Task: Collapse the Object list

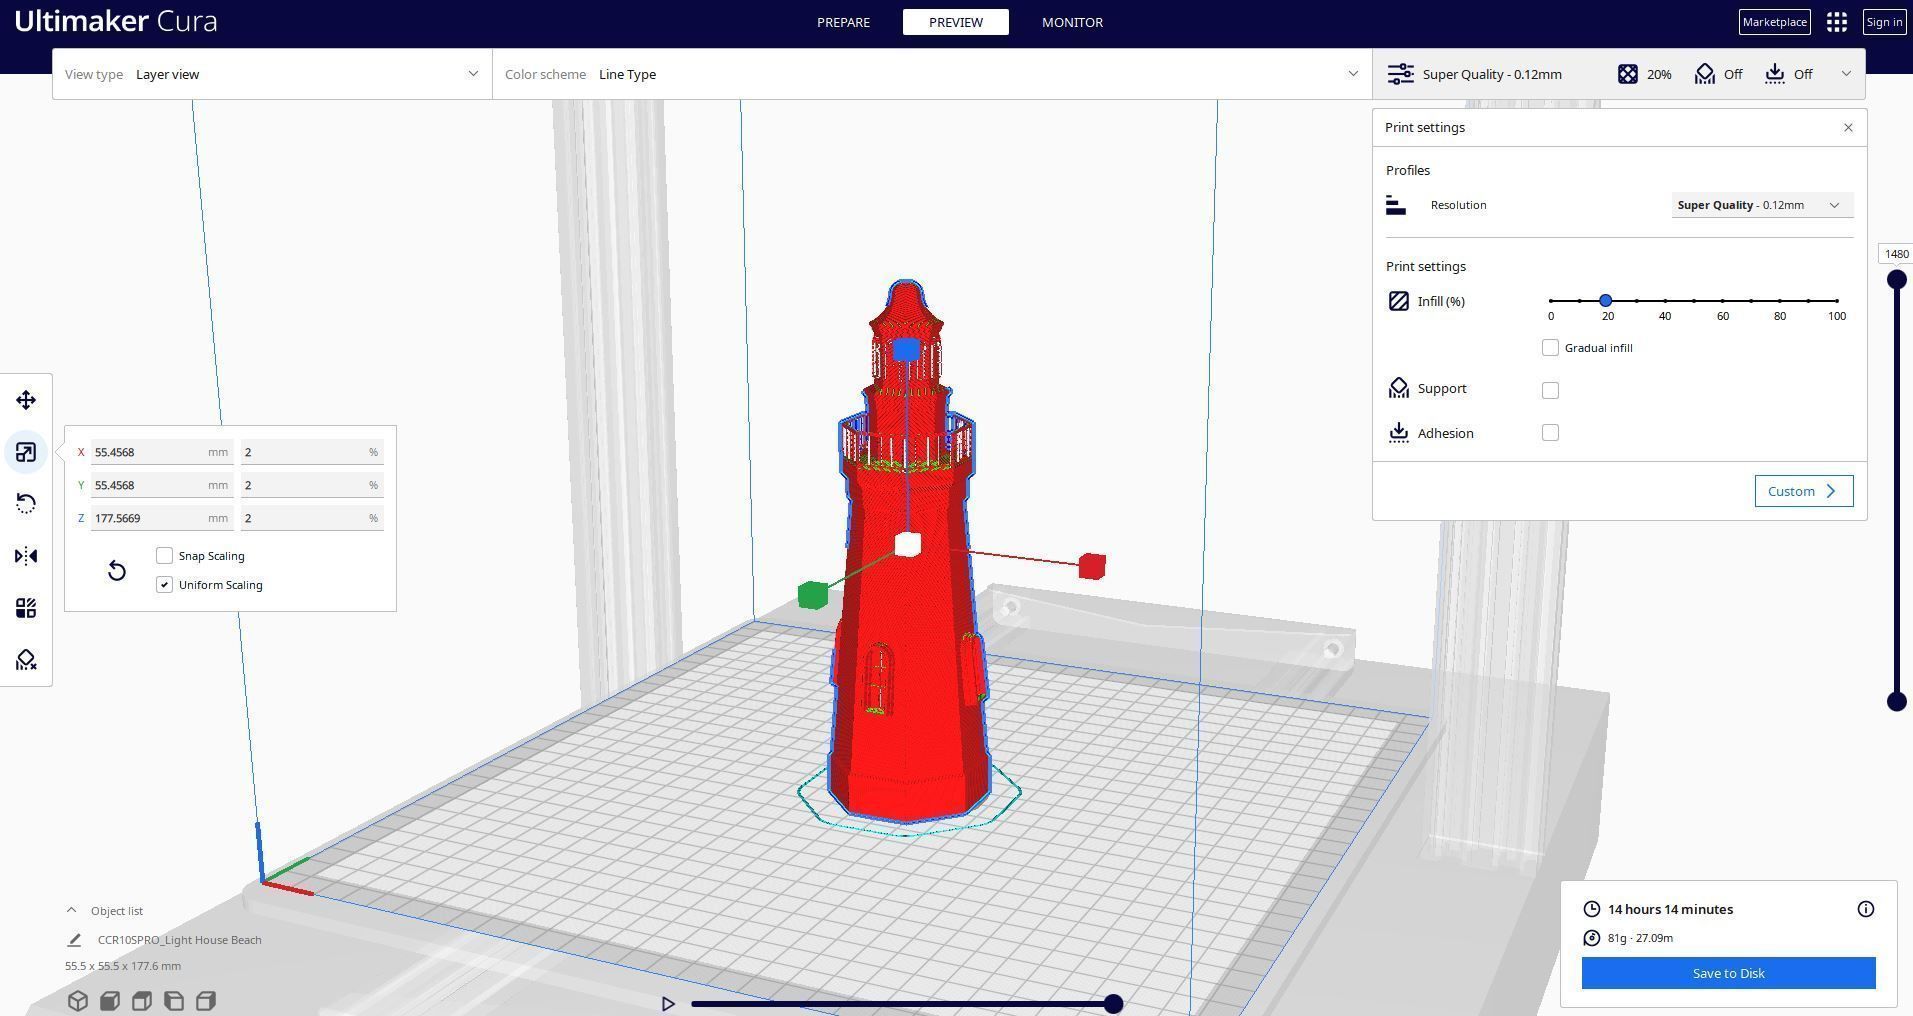Action: pyautogui.click(x=71, y=911)
